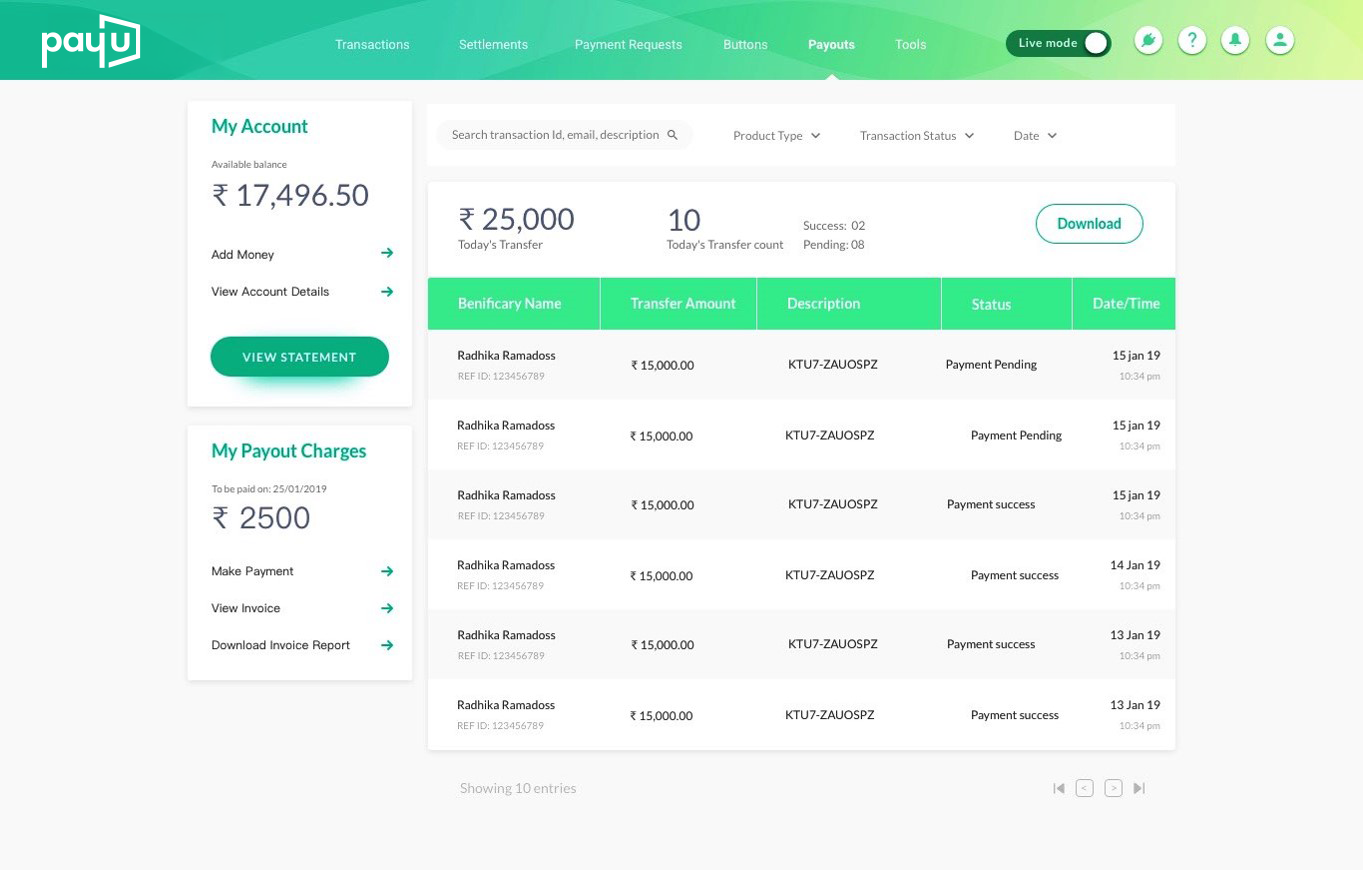Expand the Date filter dropdown

[x=1035, y=135]
